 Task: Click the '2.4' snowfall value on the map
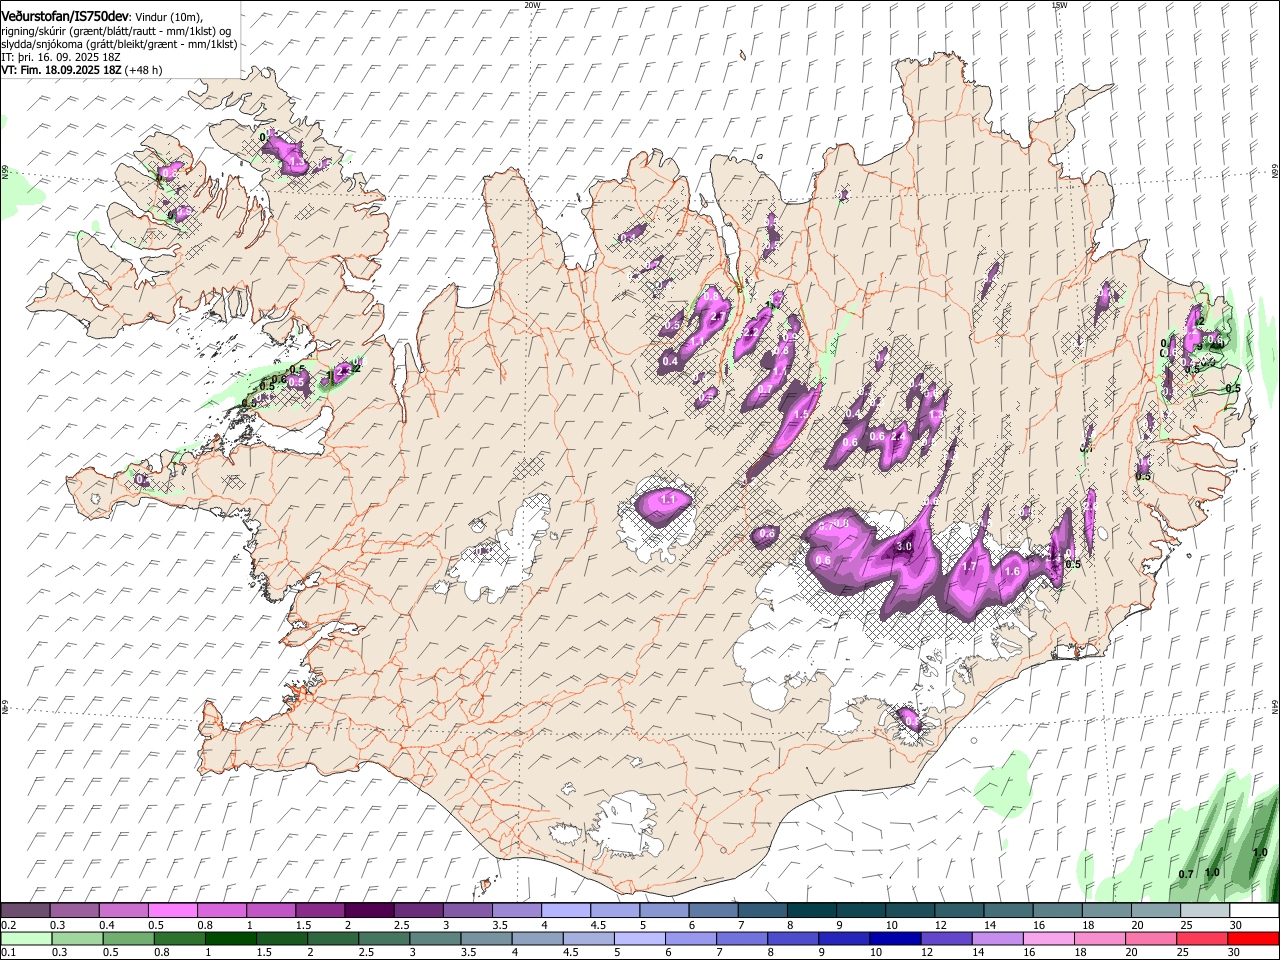click(x=898, y=436)
